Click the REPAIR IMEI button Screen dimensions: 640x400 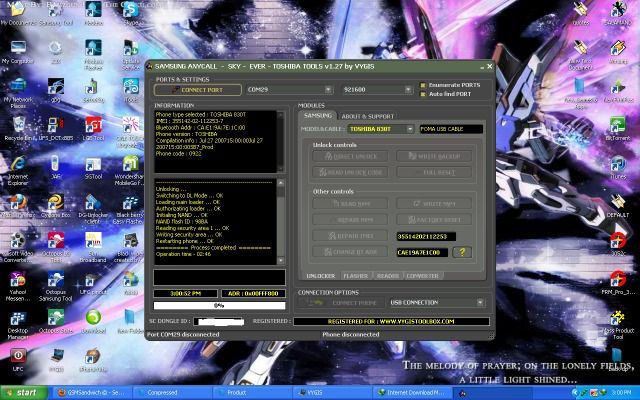(350, 236)
